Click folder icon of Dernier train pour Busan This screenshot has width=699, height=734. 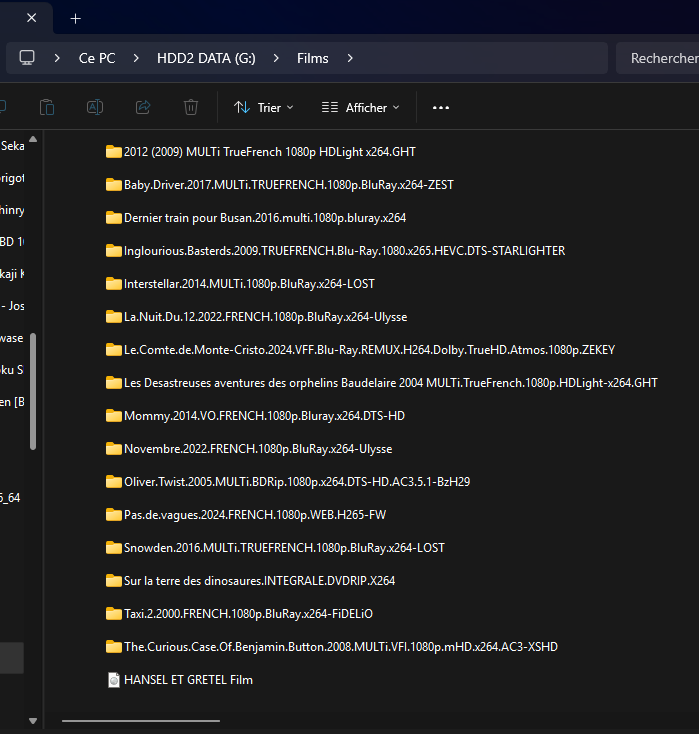(x=113, y=218)
